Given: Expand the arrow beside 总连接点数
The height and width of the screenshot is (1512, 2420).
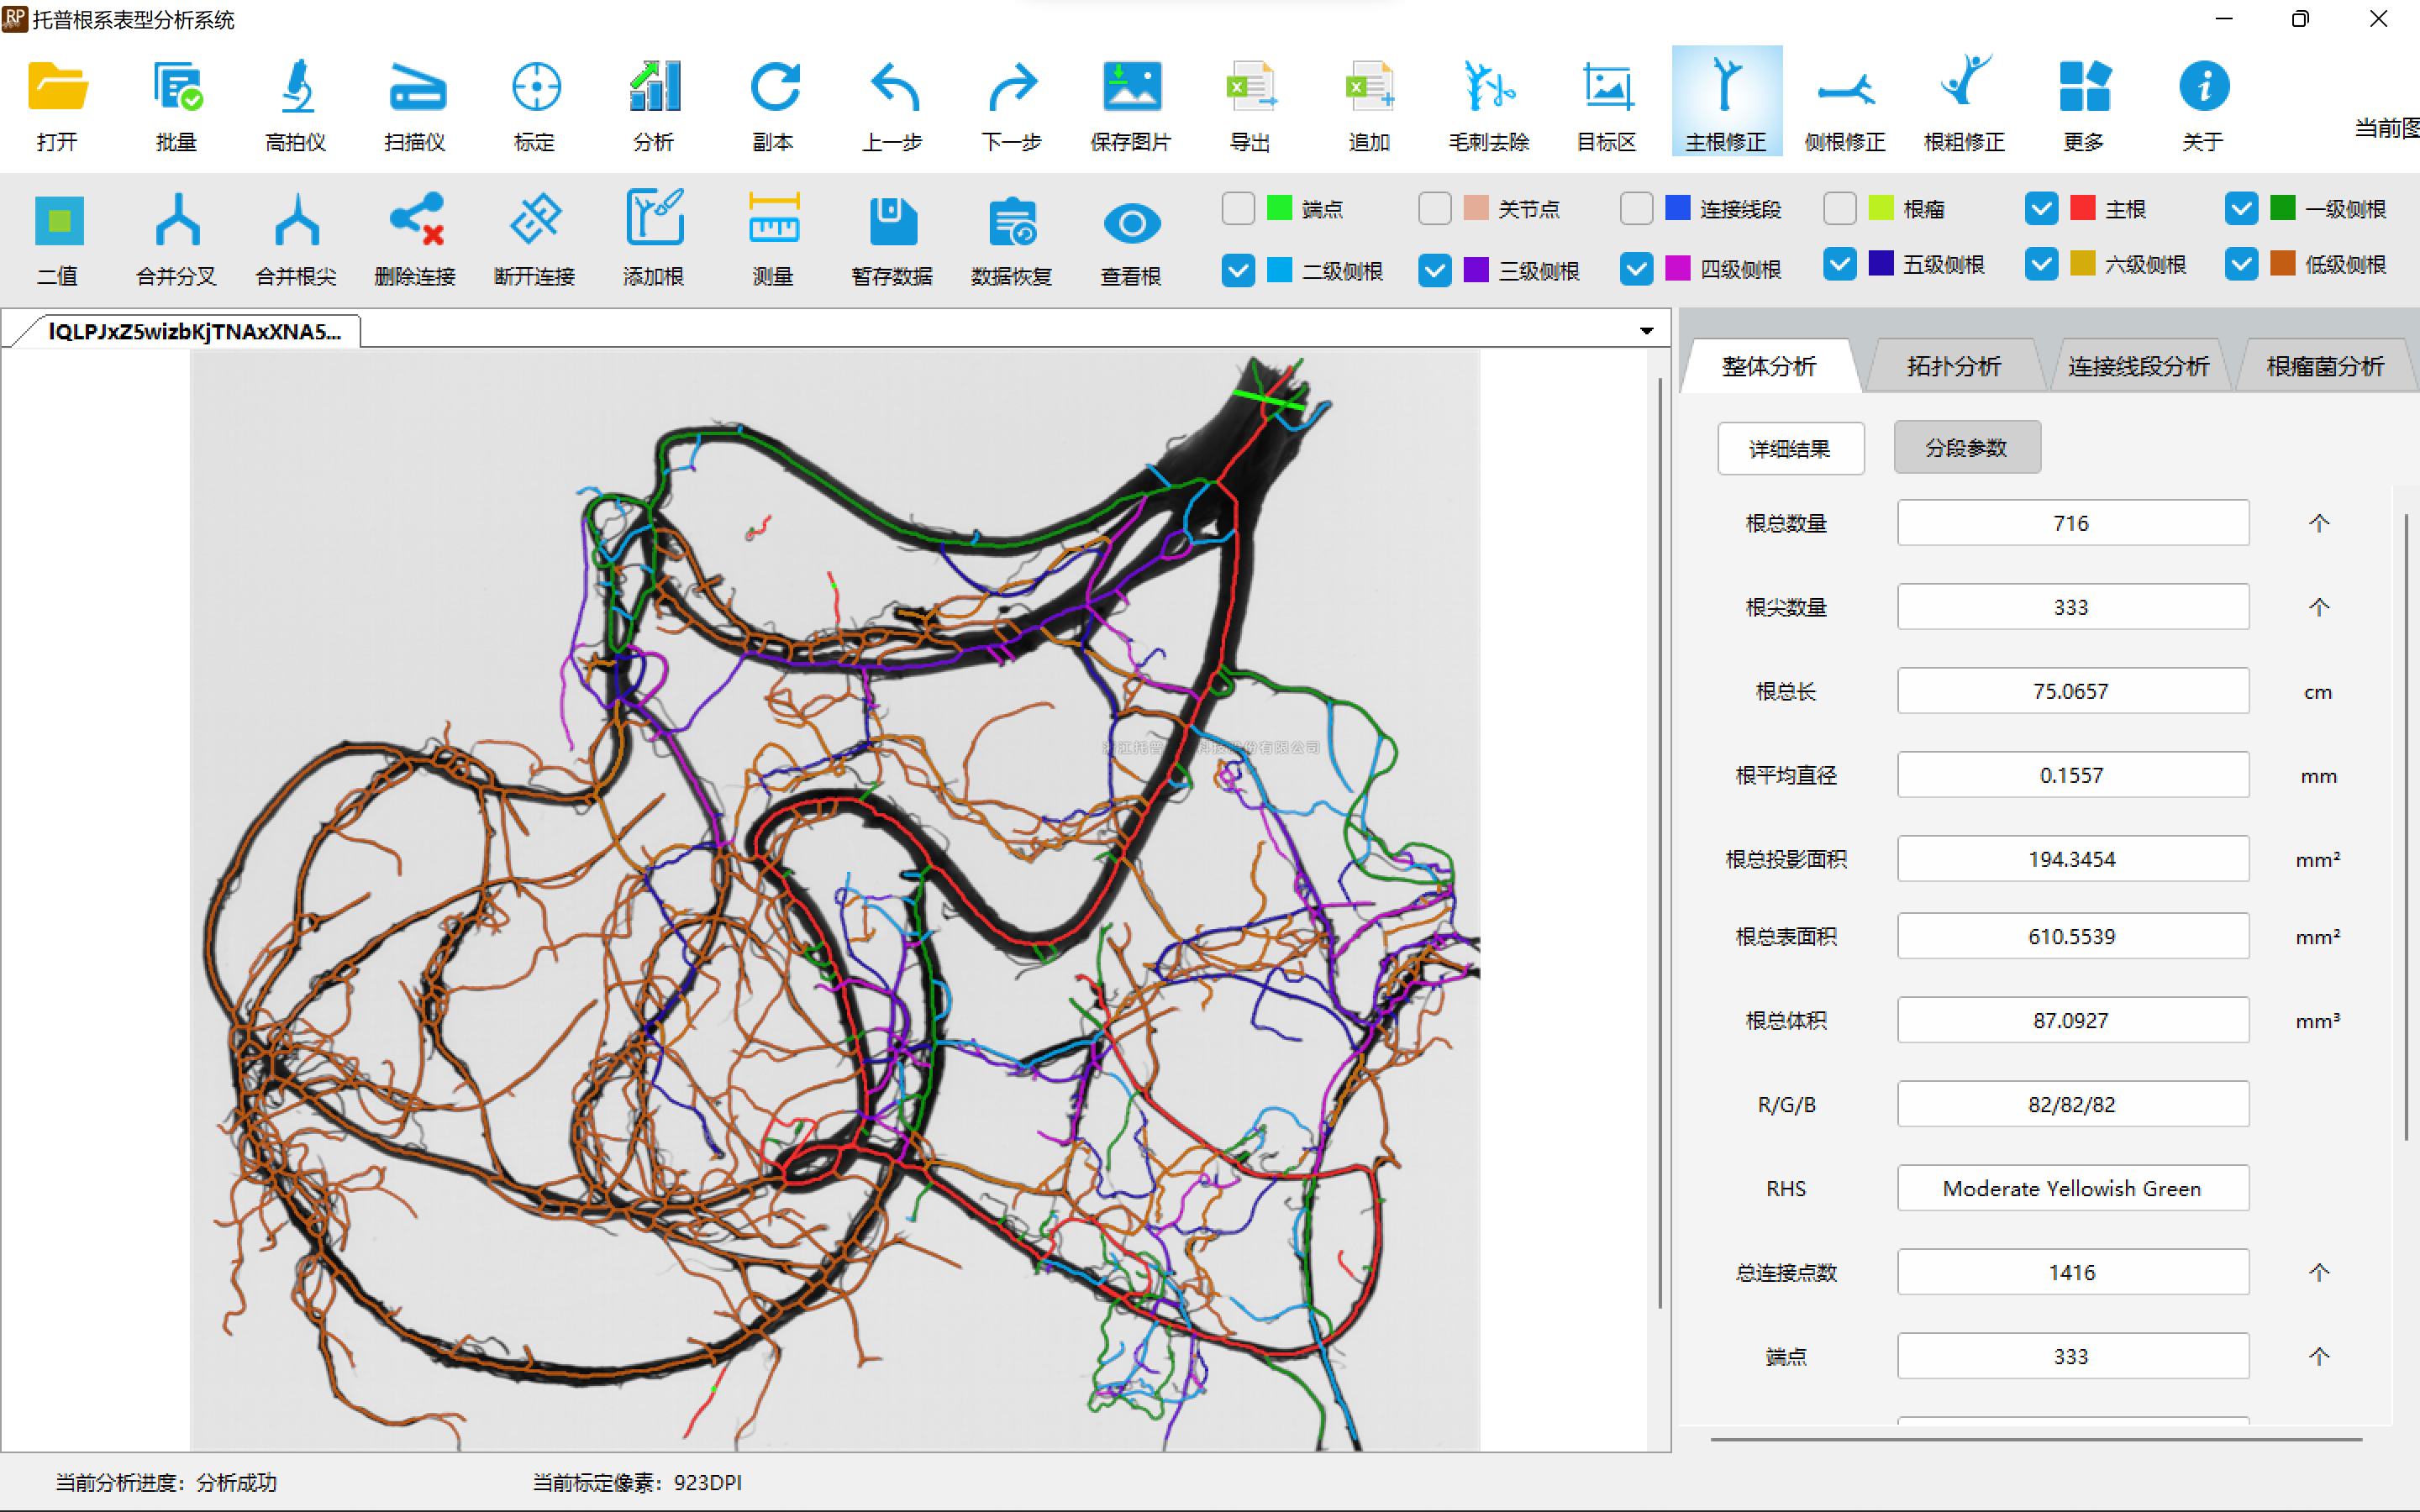Looking at the screenshot, I should 2318,1272.
